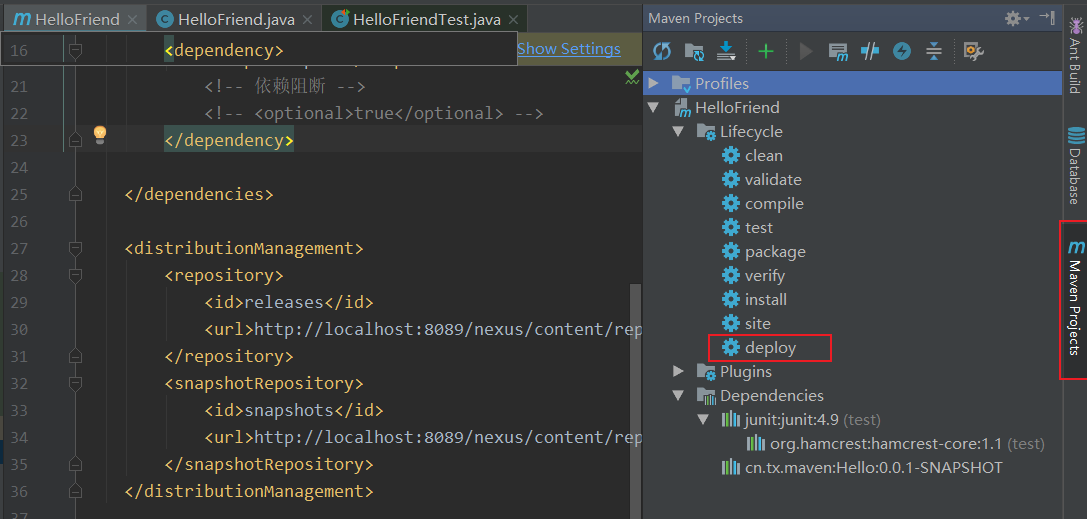Click Generate Sources and Update Folders icon
Screen dimensions: 1087x519
coord(695,51)
